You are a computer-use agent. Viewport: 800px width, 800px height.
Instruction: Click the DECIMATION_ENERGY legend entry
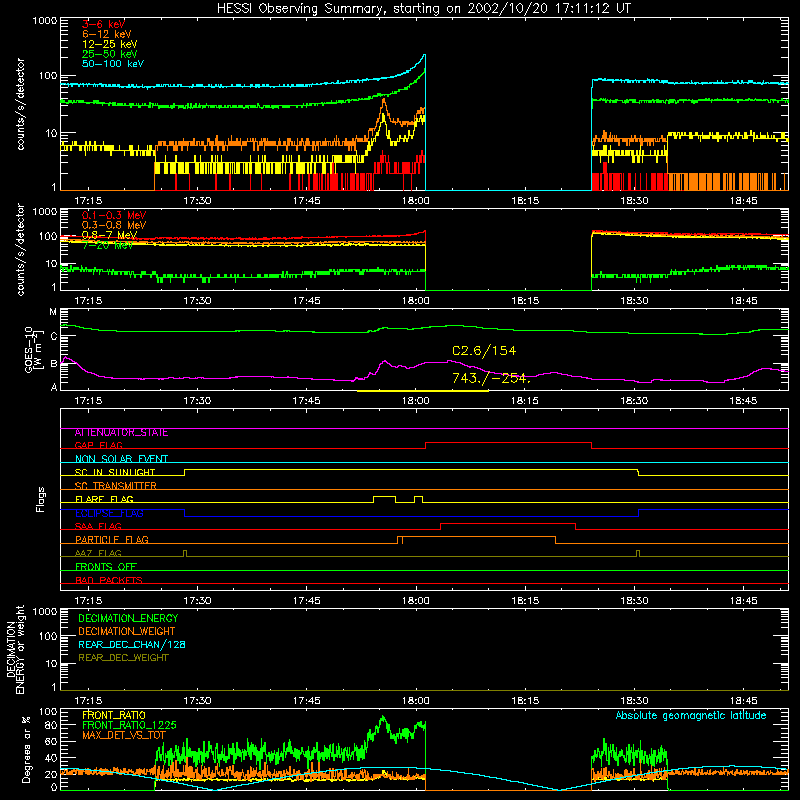(x=128, y=618)
